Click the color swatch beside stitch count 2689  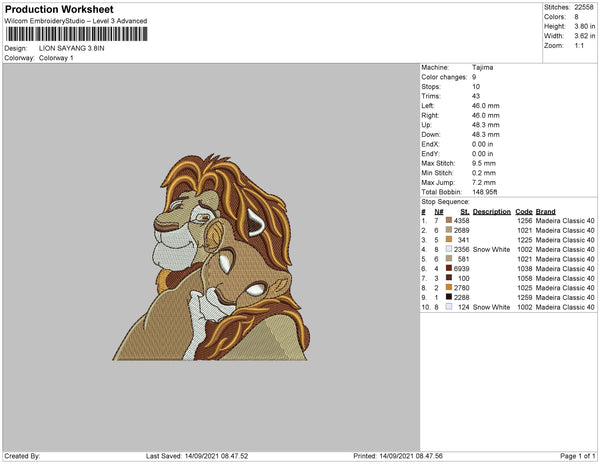tap(449, 230)
